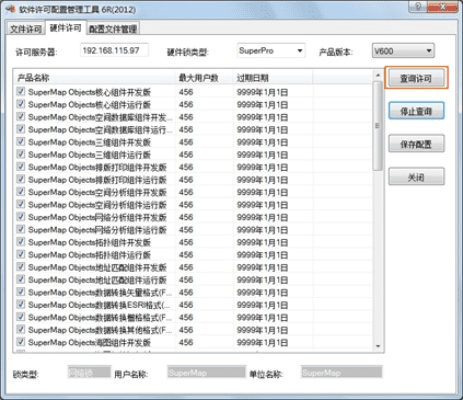The height and width of the screenshot is (400, 463).
Task: Toggle 数据转换栅格格式 checkbox
Action: (21, 316)
